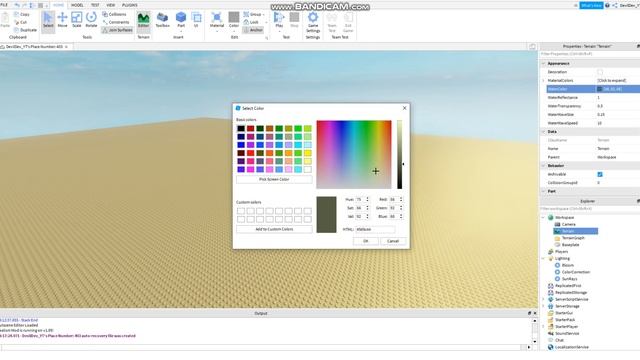The image size is (640, 360).
Task: Check the Decoration checkbox
Action: [600, 72]
